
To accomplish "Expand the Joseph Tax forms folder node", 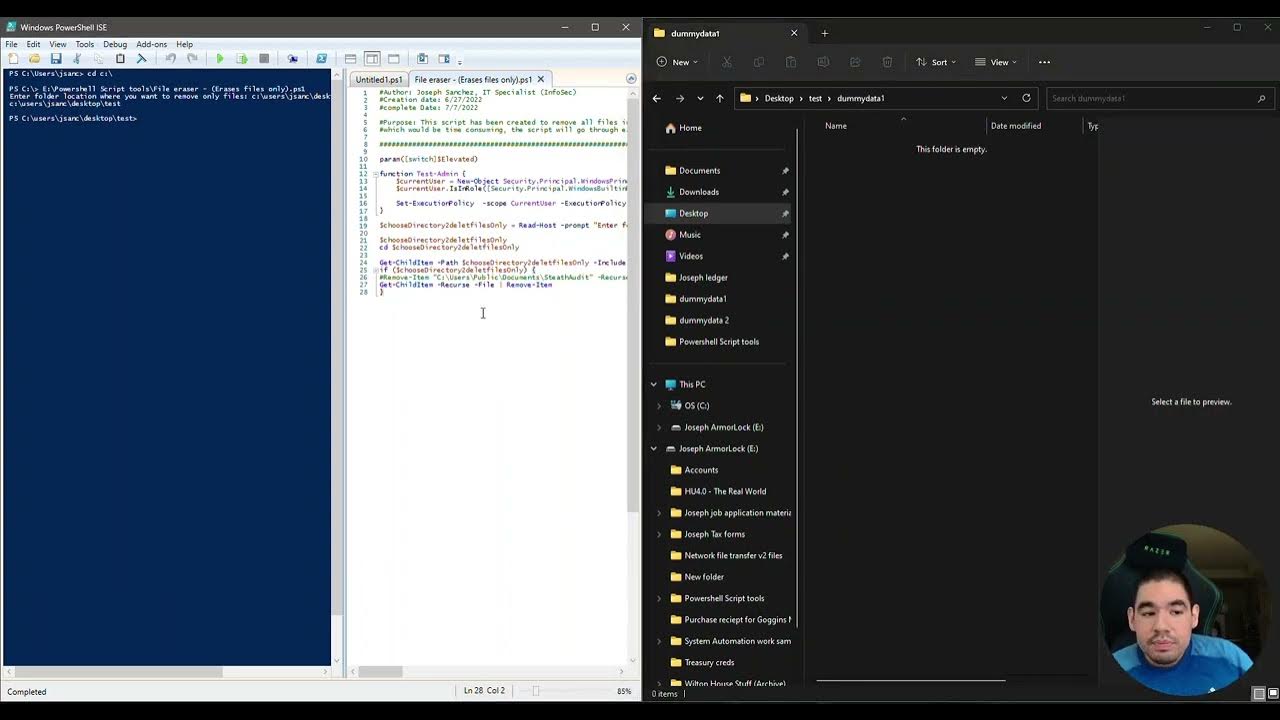I will point(659,534).
